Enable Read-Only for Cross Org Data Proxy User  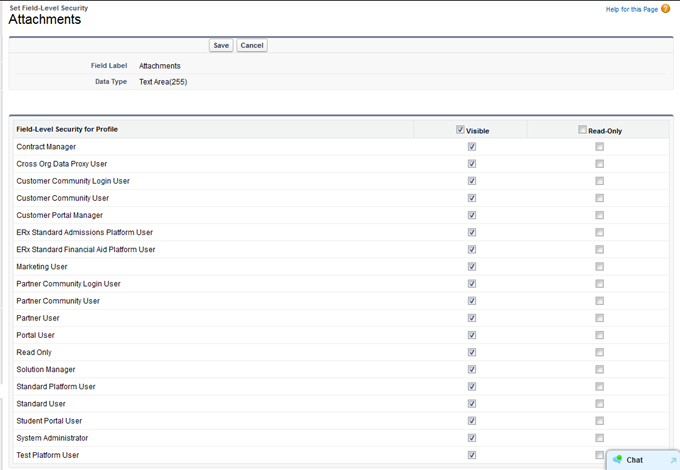600,164
